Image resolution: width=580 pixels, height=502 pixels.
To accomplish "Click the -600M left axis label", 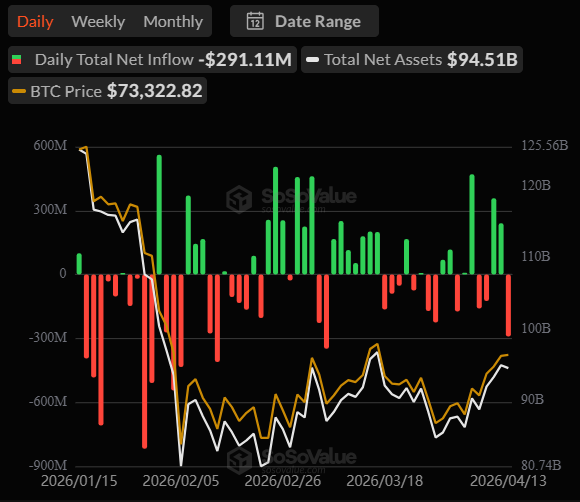I will [x=48, y=401].
